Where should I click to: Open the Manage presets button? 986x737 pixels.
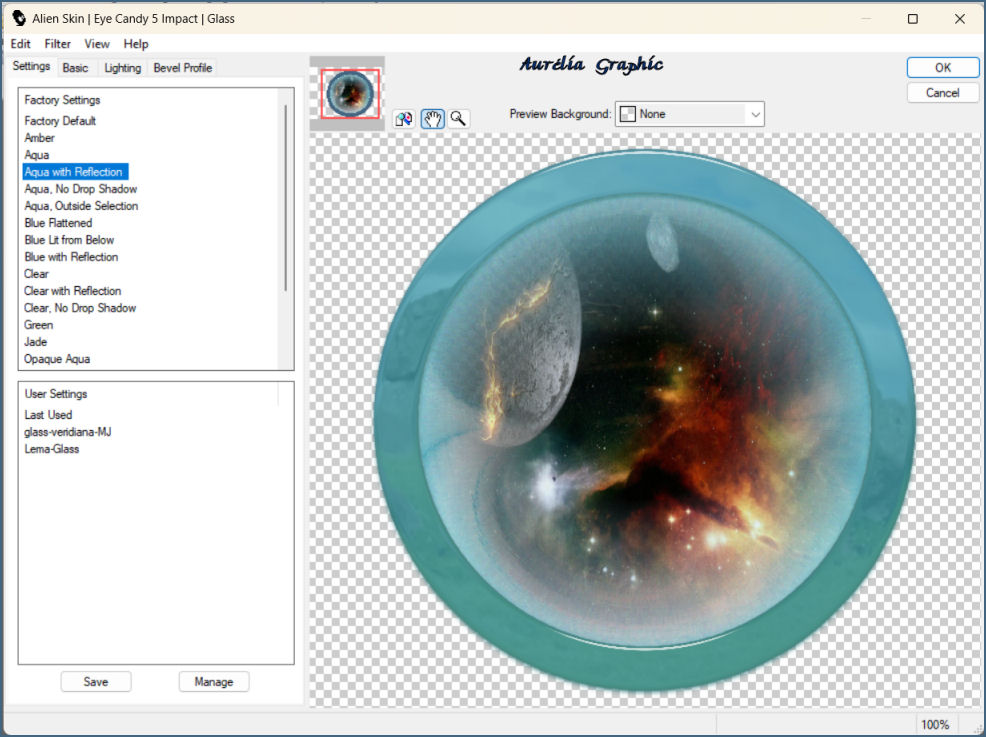[x=214, y=682]
